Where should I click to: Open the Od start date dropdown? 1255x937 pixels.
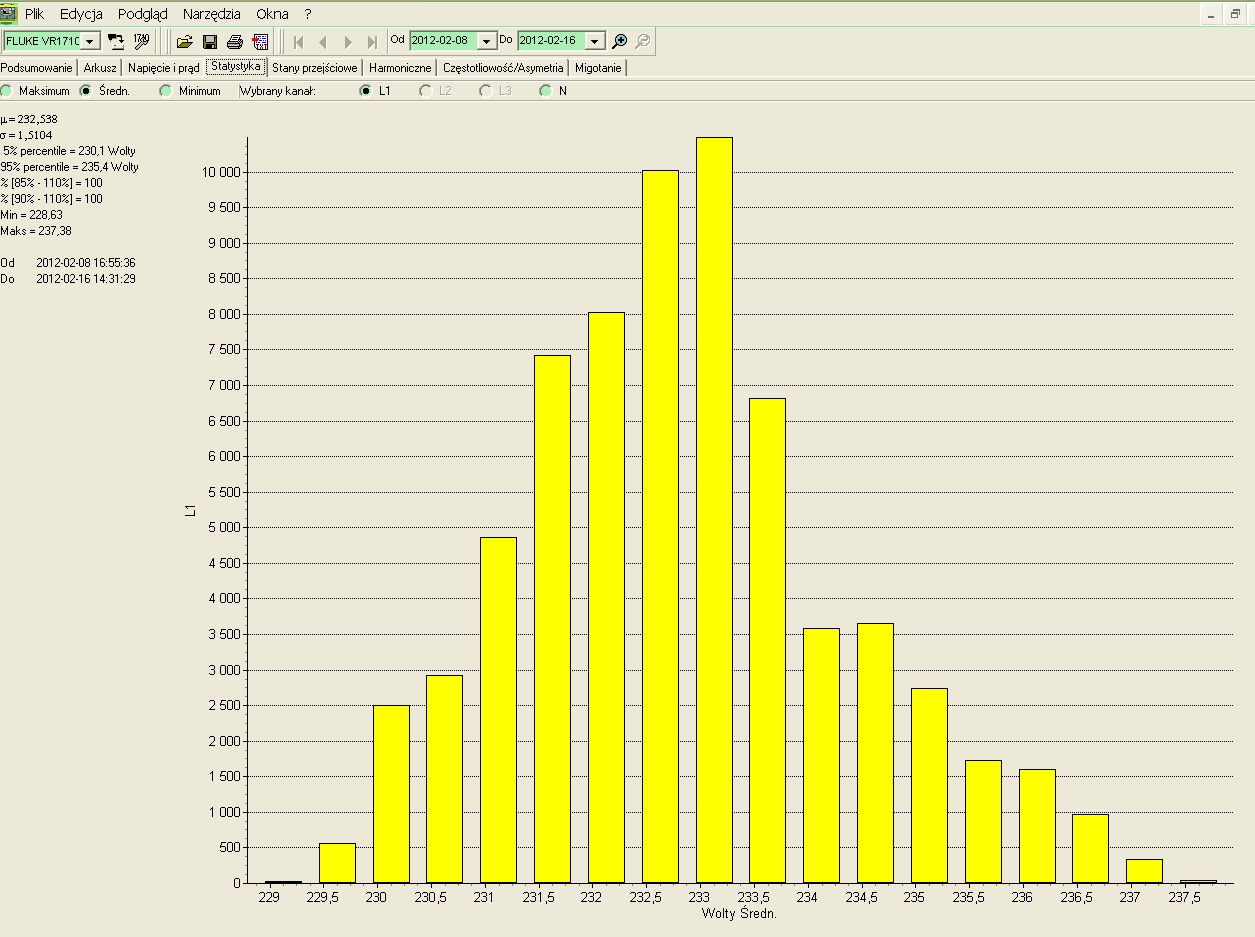click(x=487, y=41)
